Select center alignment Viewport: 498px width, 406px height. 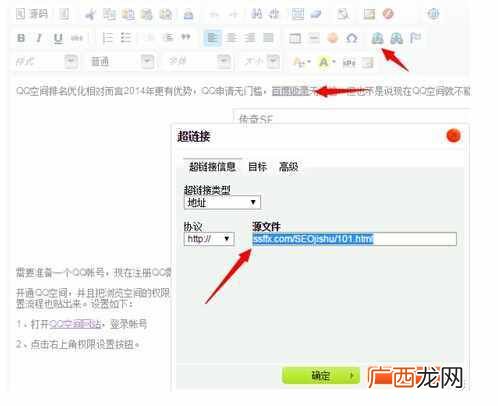[x=231, y=38]
